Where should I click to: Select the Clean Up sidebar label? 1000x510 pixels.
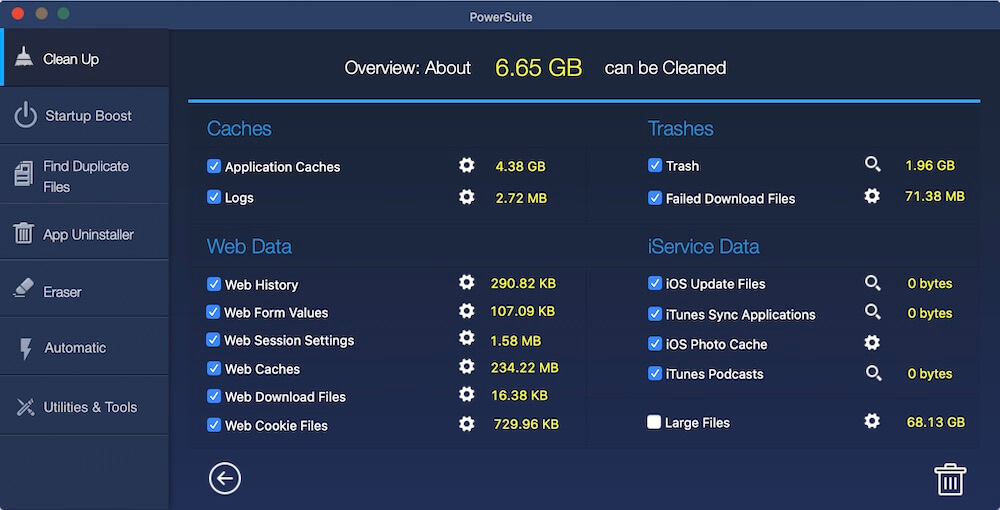[71, 59]
